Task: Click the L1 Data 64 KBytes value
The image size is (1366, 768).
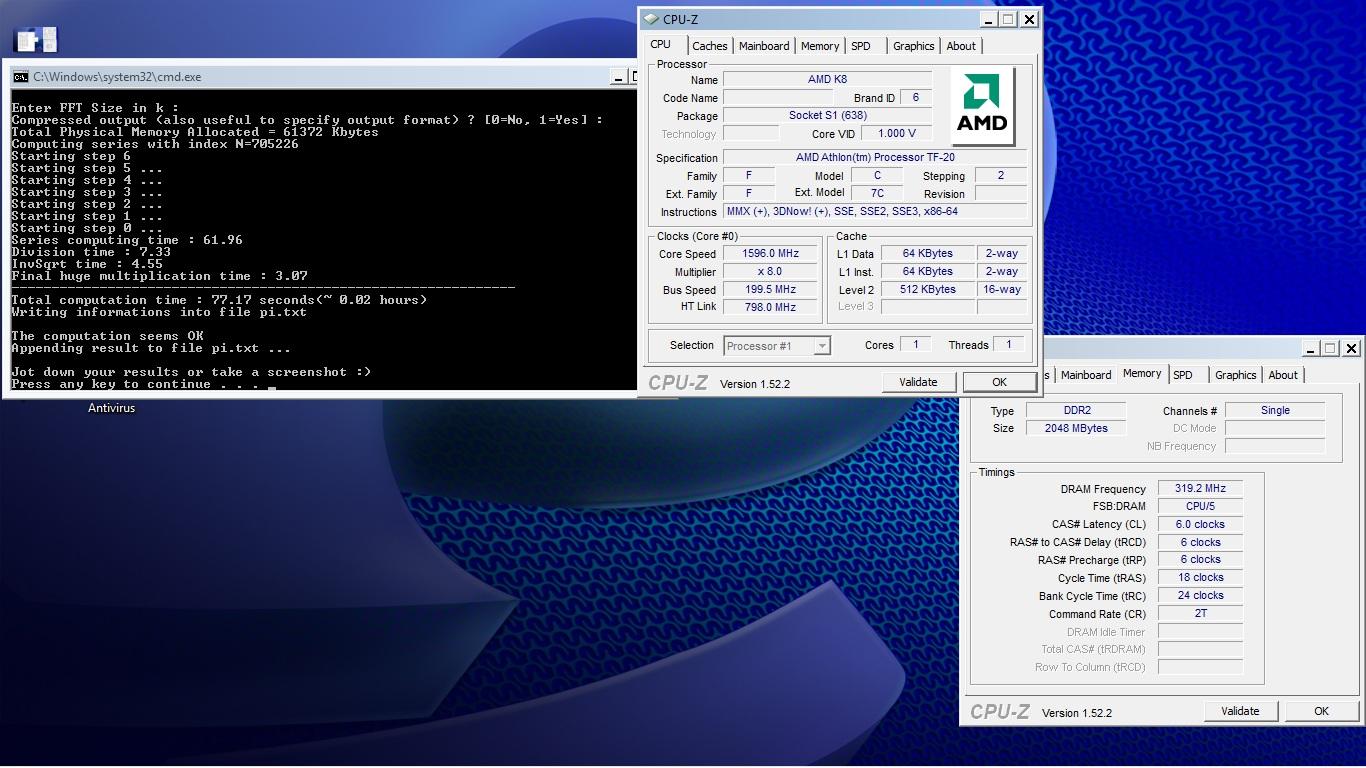Action: (927, 254)
